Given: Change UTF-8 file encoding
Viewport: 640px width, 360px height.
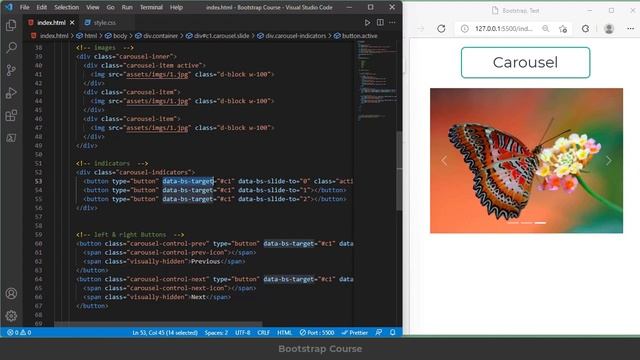Looking at the screenshot, I should click(242, 333).
